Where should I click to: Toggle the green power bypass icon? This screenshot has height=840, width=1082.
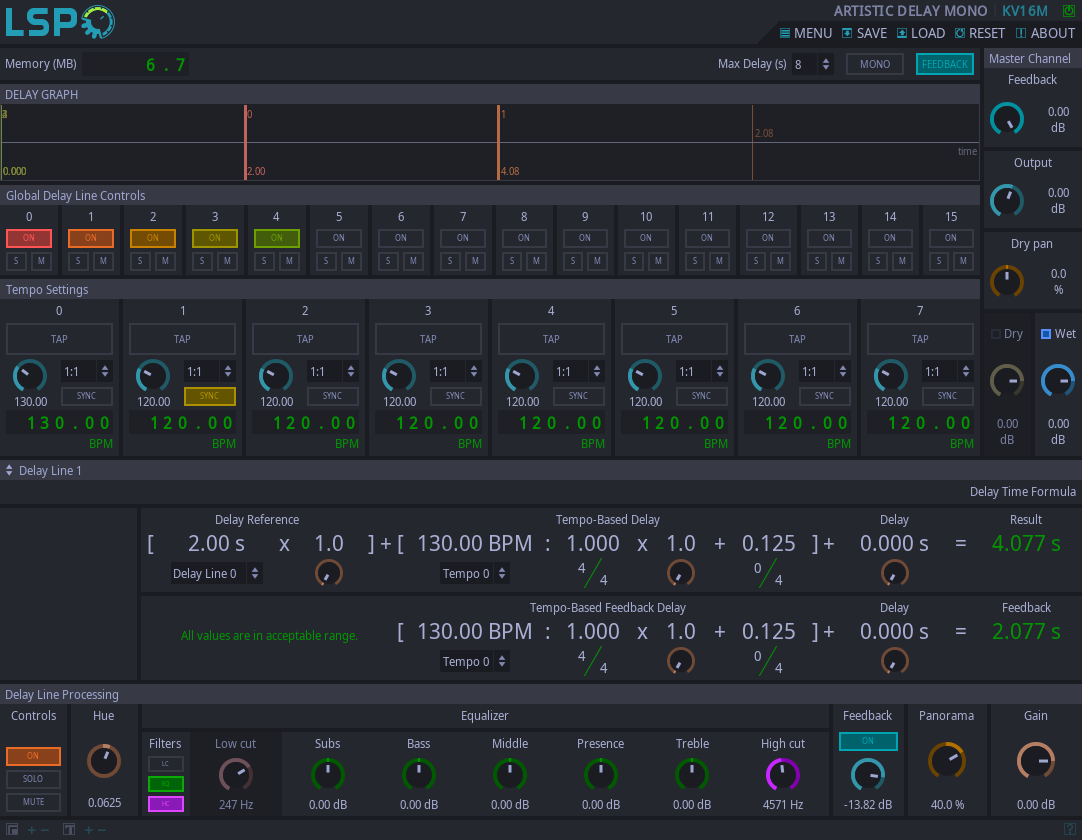click(x=1068, y=10)
